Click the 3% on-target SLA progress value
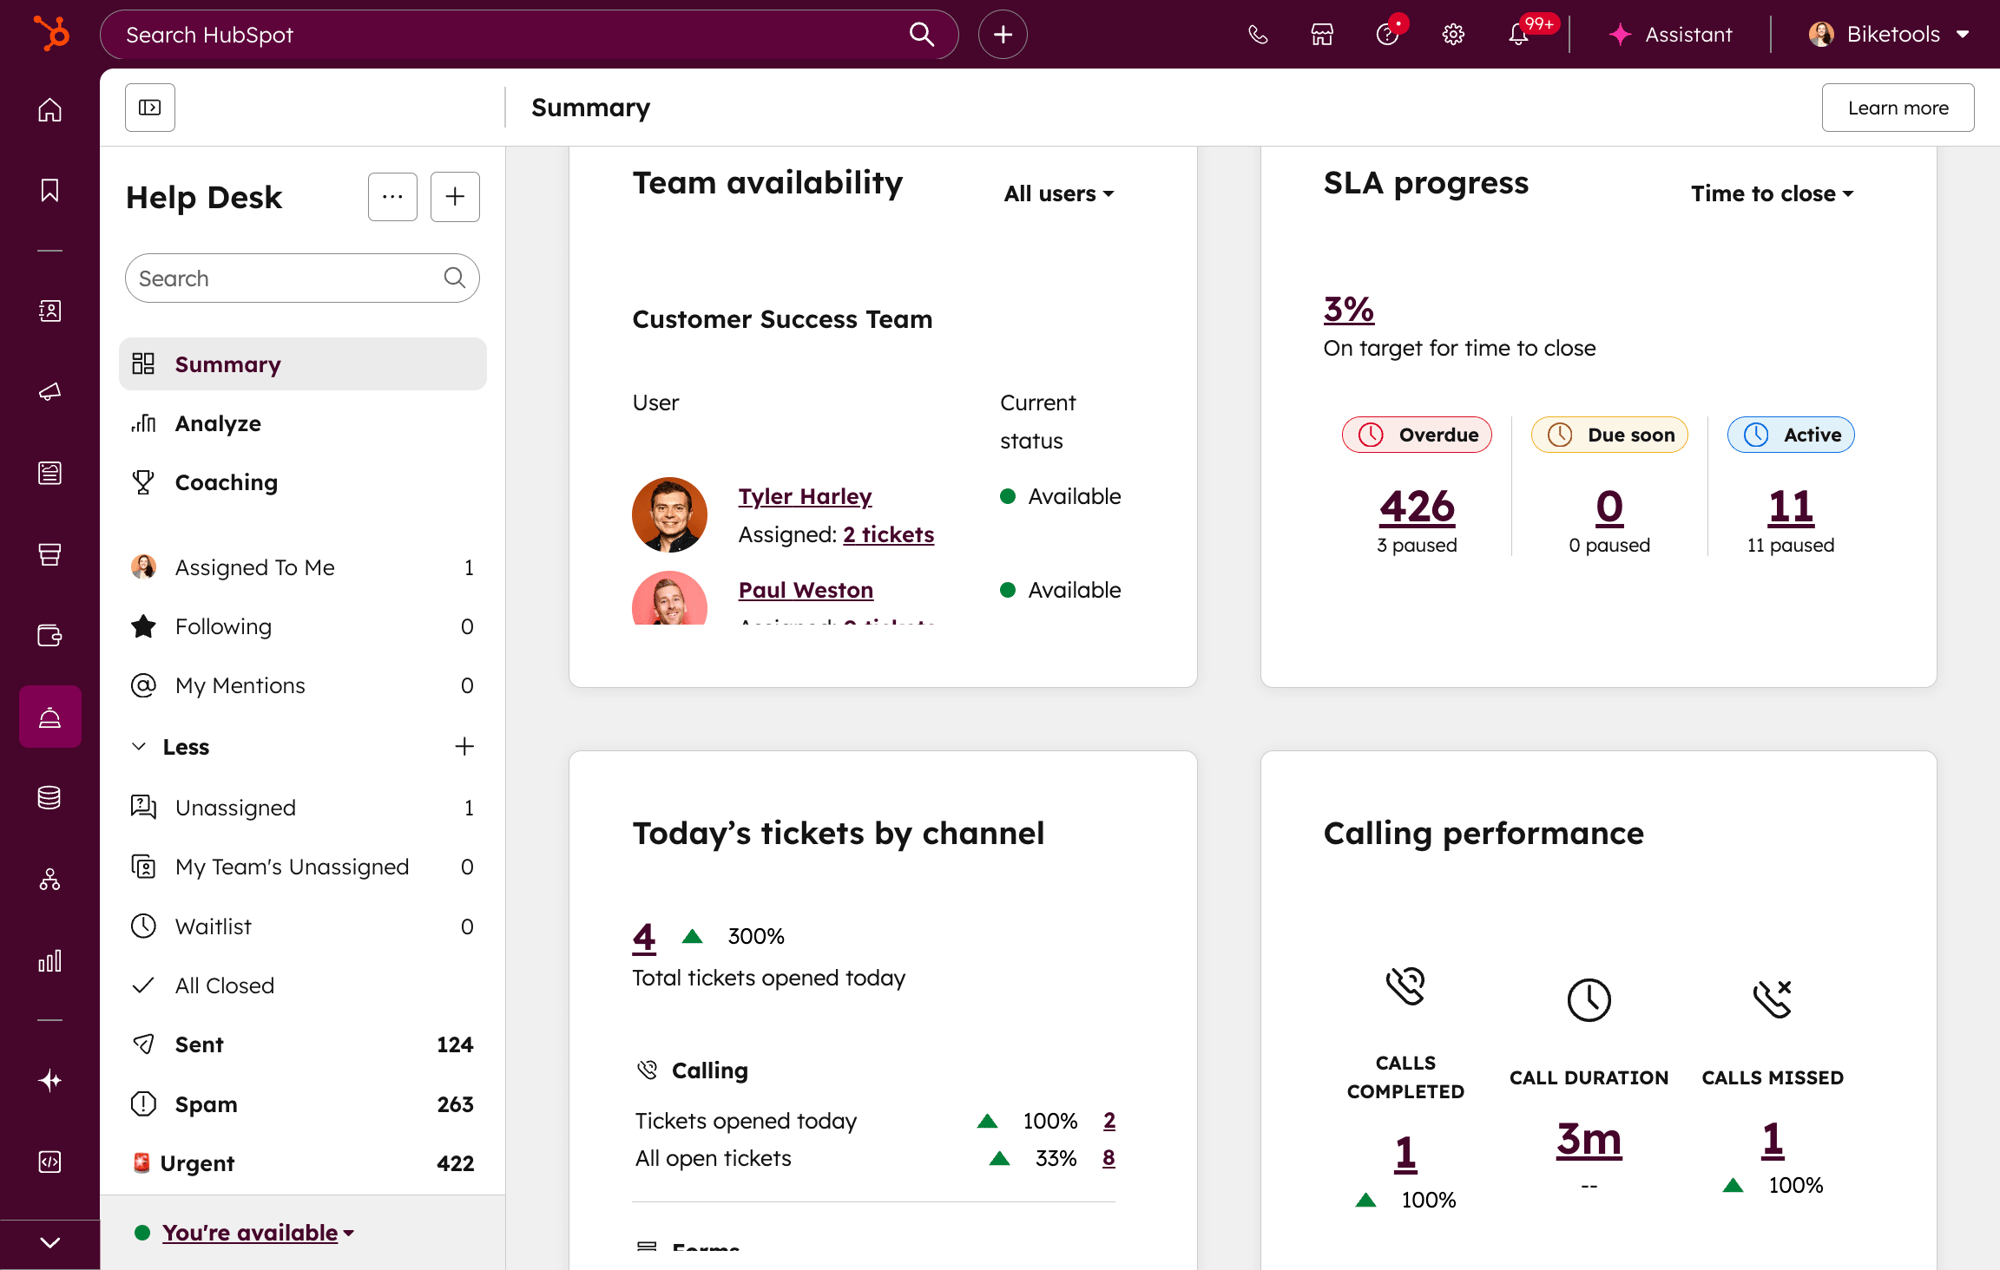This screenshot has width=2000, height=1270. pos(1347,309)
